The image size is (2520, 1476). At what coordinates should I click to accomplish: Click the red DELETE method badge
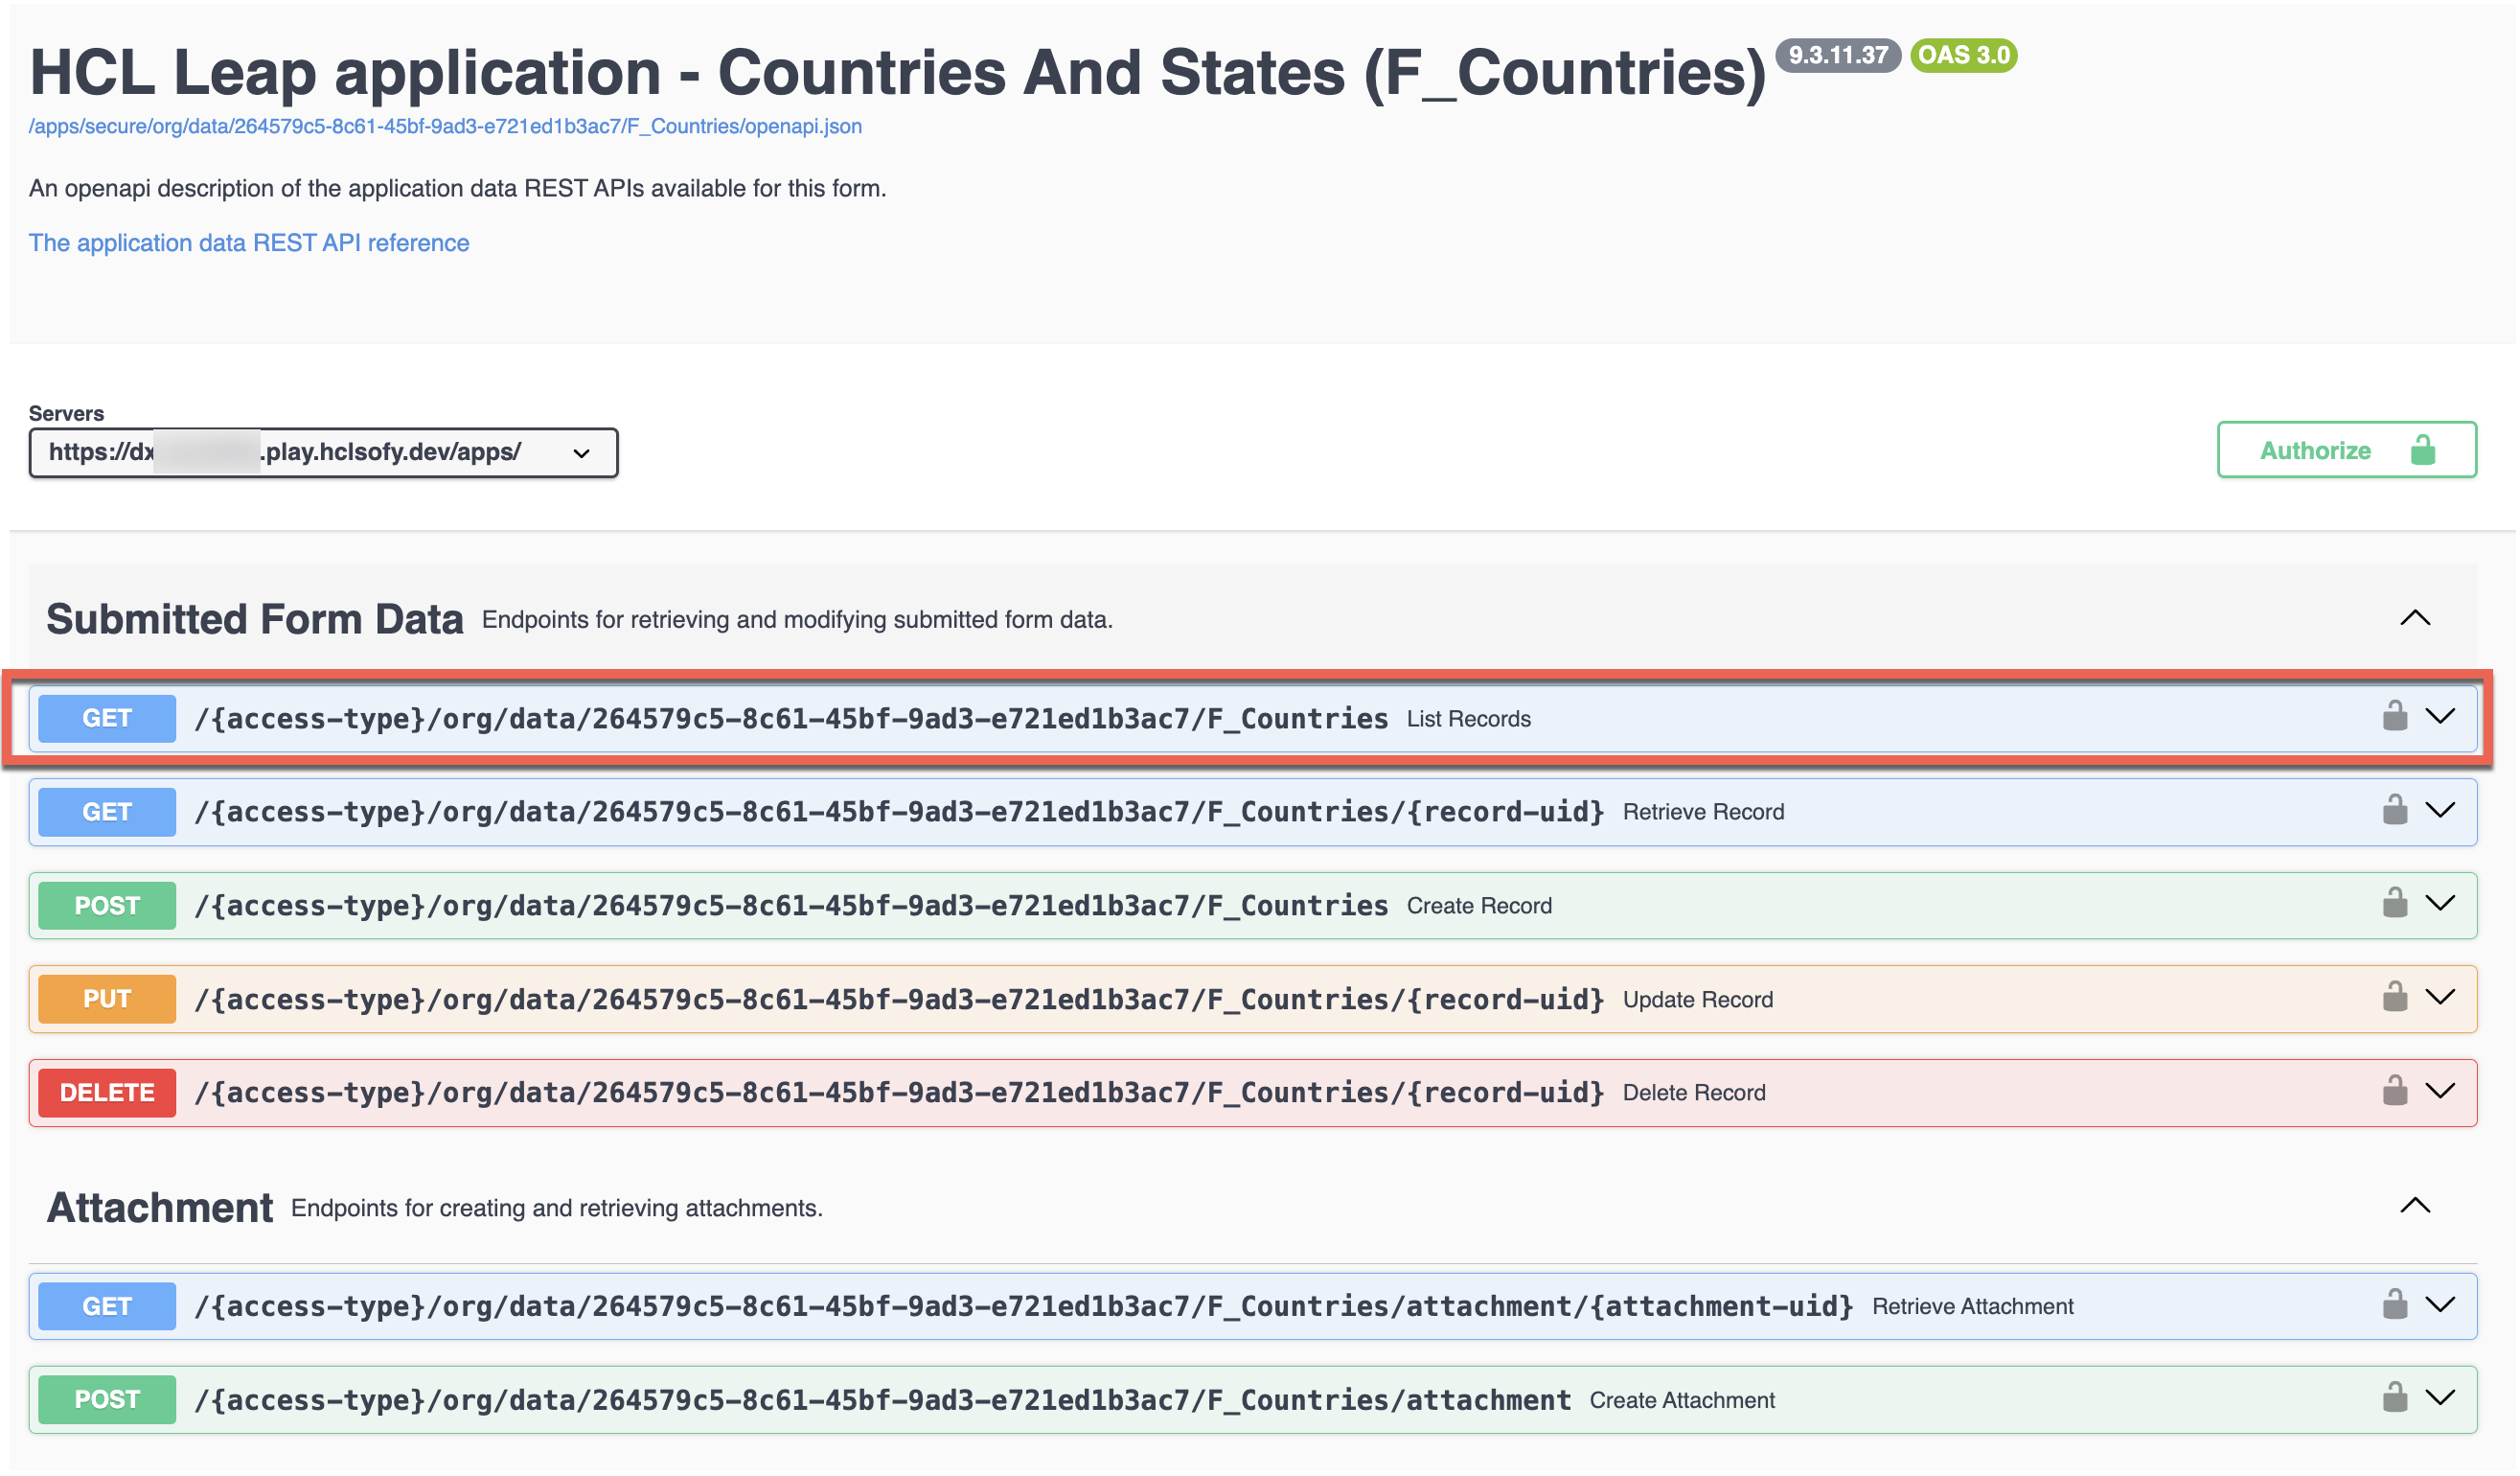tap(107, 1092)
